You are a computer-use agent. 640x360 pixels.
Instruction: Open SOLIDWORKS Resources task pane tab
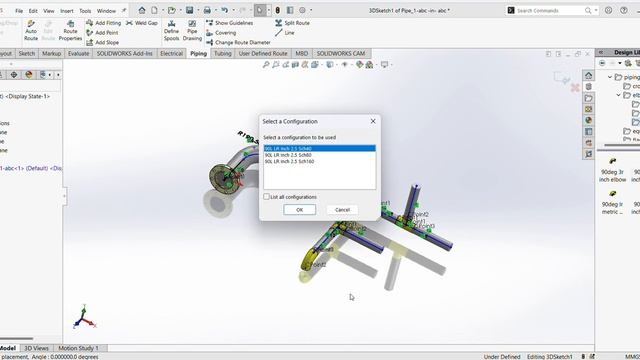588,76
